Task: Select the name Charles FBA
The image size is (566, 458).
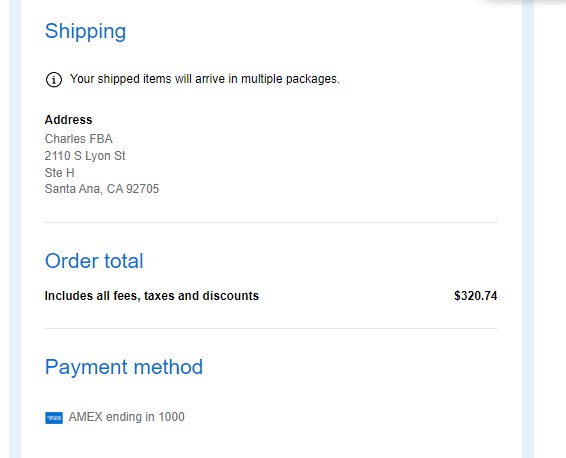Action: click(78, 139)
